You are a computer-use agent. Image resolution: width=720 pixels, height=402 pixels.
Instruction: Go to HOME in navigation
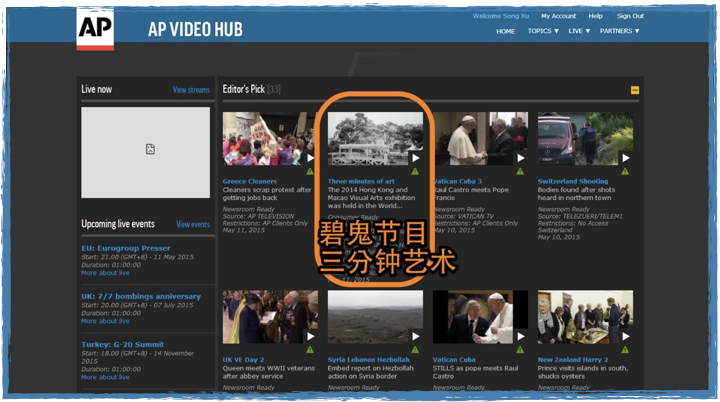[506, 31]
